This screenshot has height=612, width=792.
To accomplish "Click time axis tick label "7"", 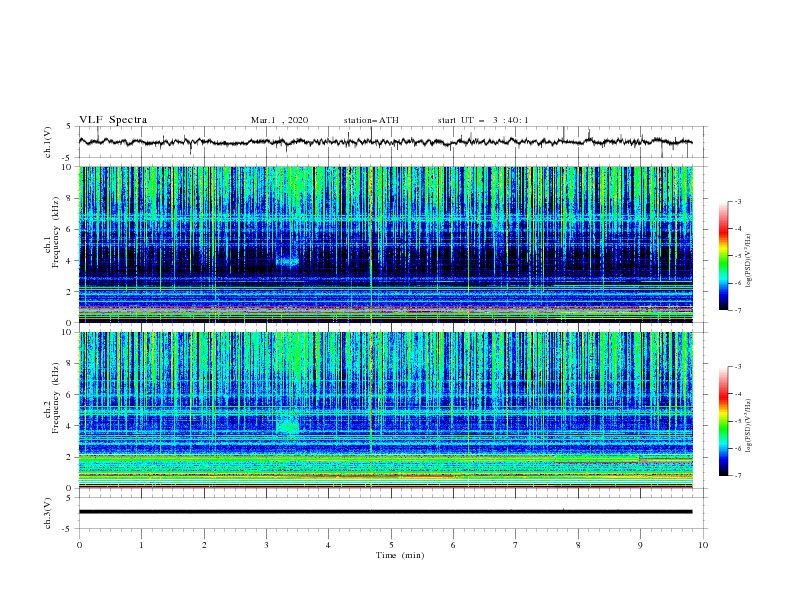I will coord(516,545).
